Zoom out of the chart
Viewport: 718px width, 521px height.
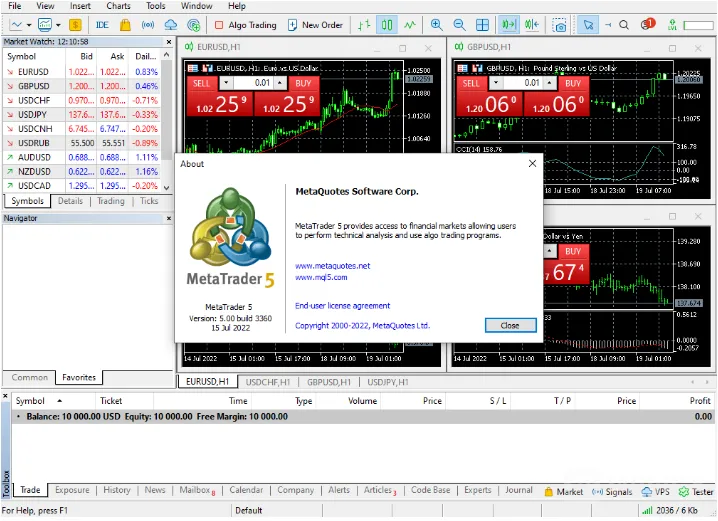click(x=459, y=25)
